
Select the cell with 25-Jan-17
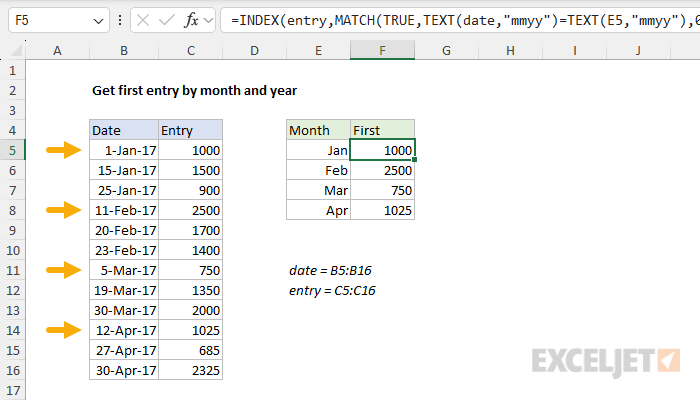[x=124, y=191]
